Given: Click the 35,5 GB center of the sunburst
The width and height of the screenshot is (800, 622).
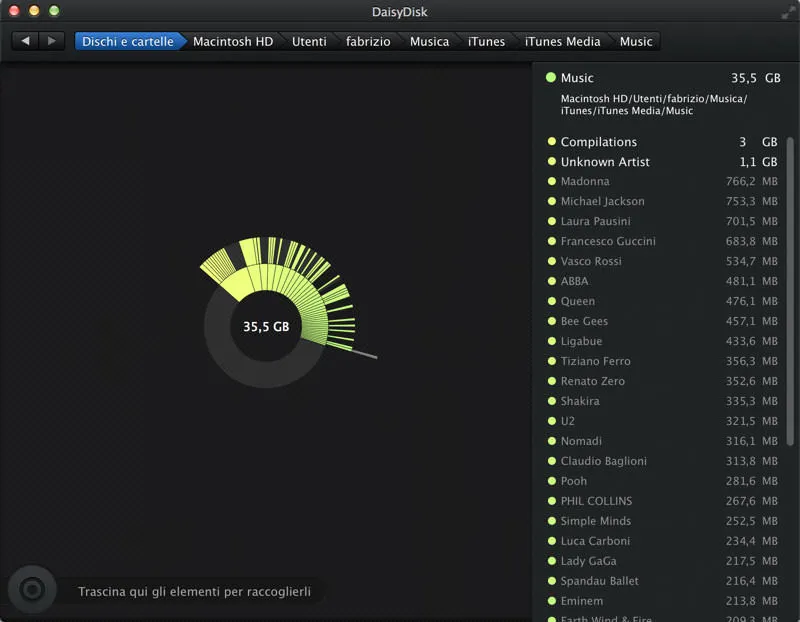Looking at the screenshot, I should [x=265, y=325].
